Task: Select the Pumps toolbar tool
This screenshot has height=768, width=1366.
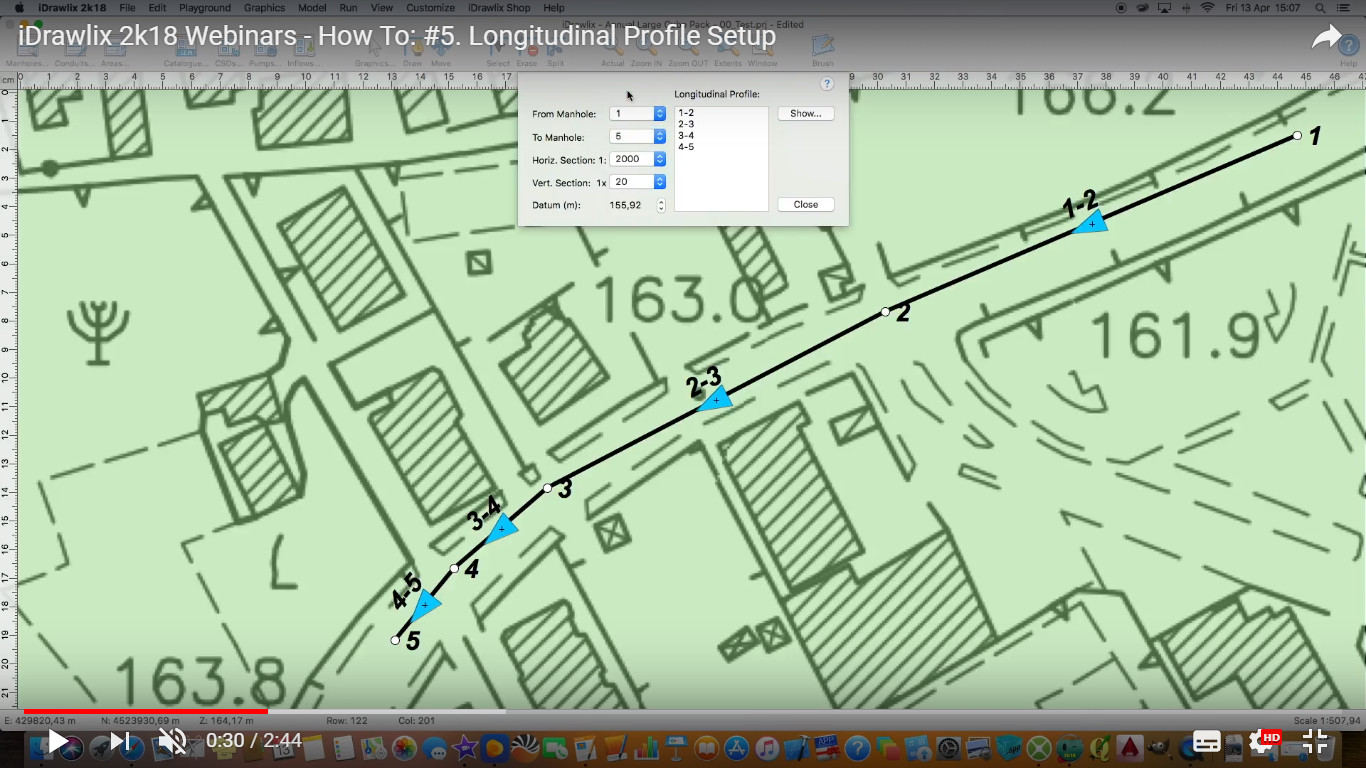Action: click(264, 52)
